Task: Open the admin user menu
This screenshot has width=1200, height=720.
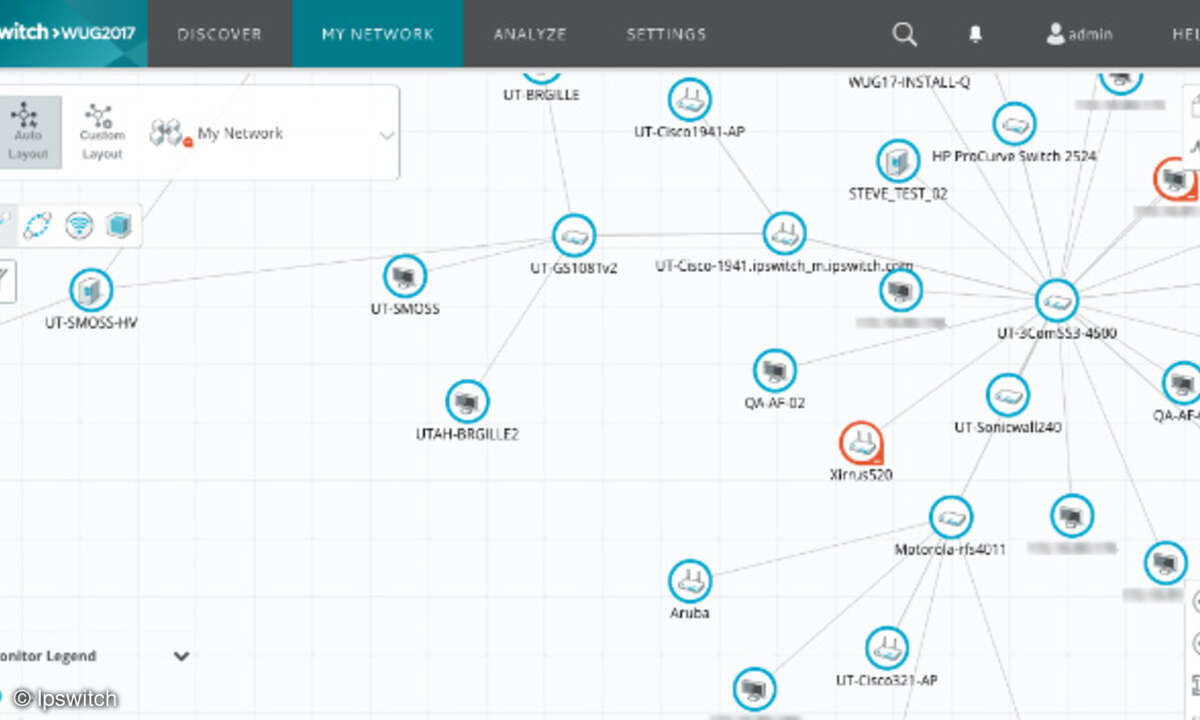Action: pos(1079,34)
